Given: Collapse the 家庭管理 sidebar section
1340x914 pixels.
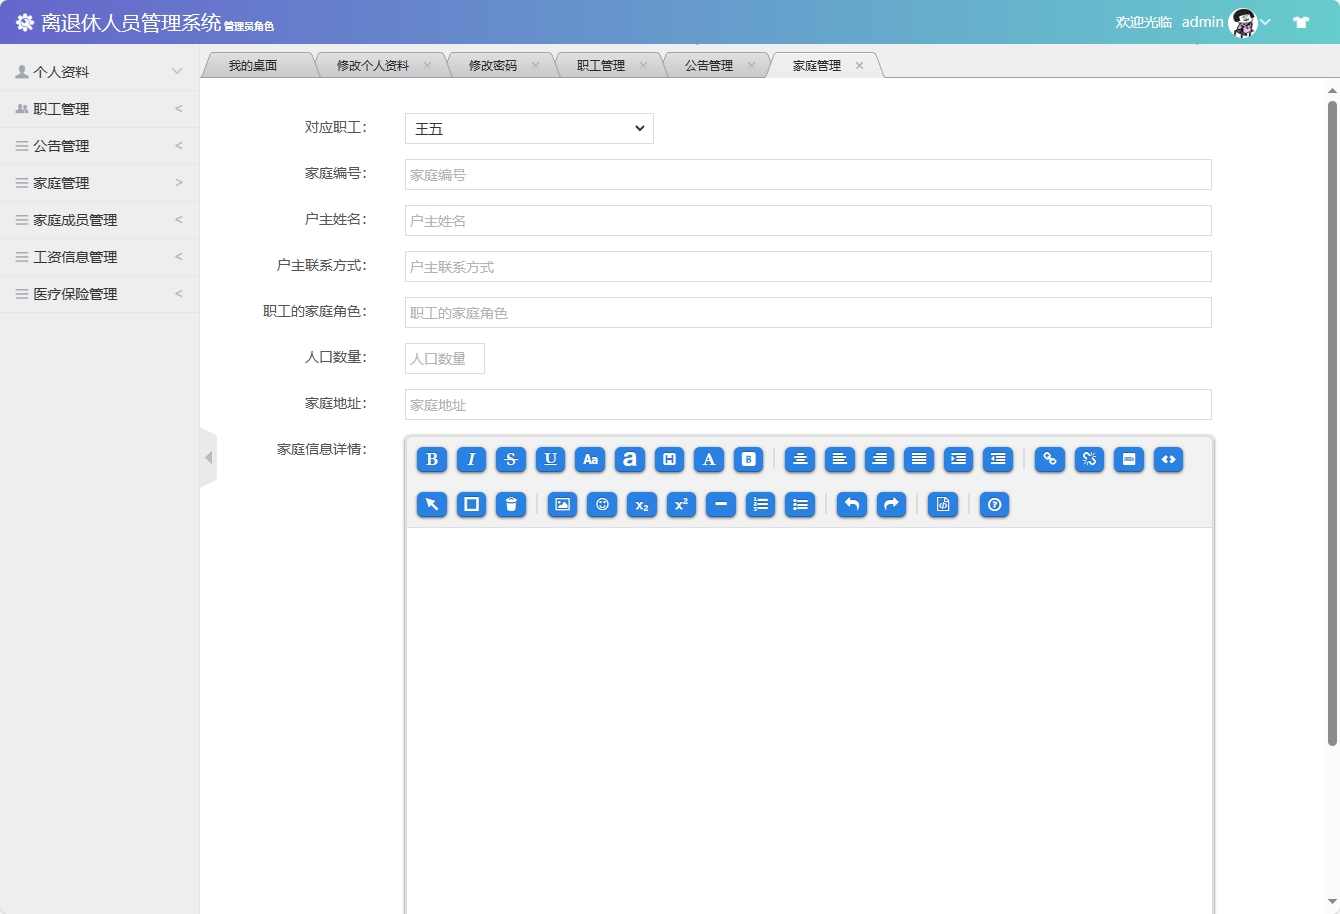Looking at the screenshot, I should click(100, 182).
